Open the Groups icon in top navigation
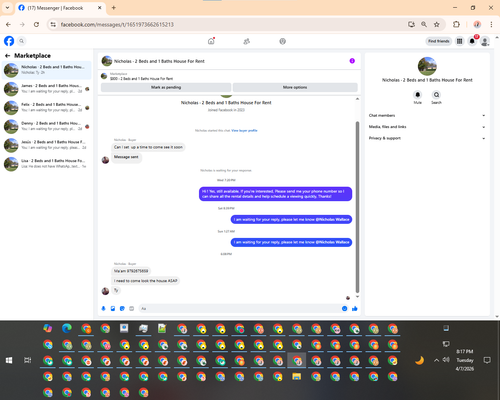The width and height of the screenshot is (500, 400). (282, 41)
